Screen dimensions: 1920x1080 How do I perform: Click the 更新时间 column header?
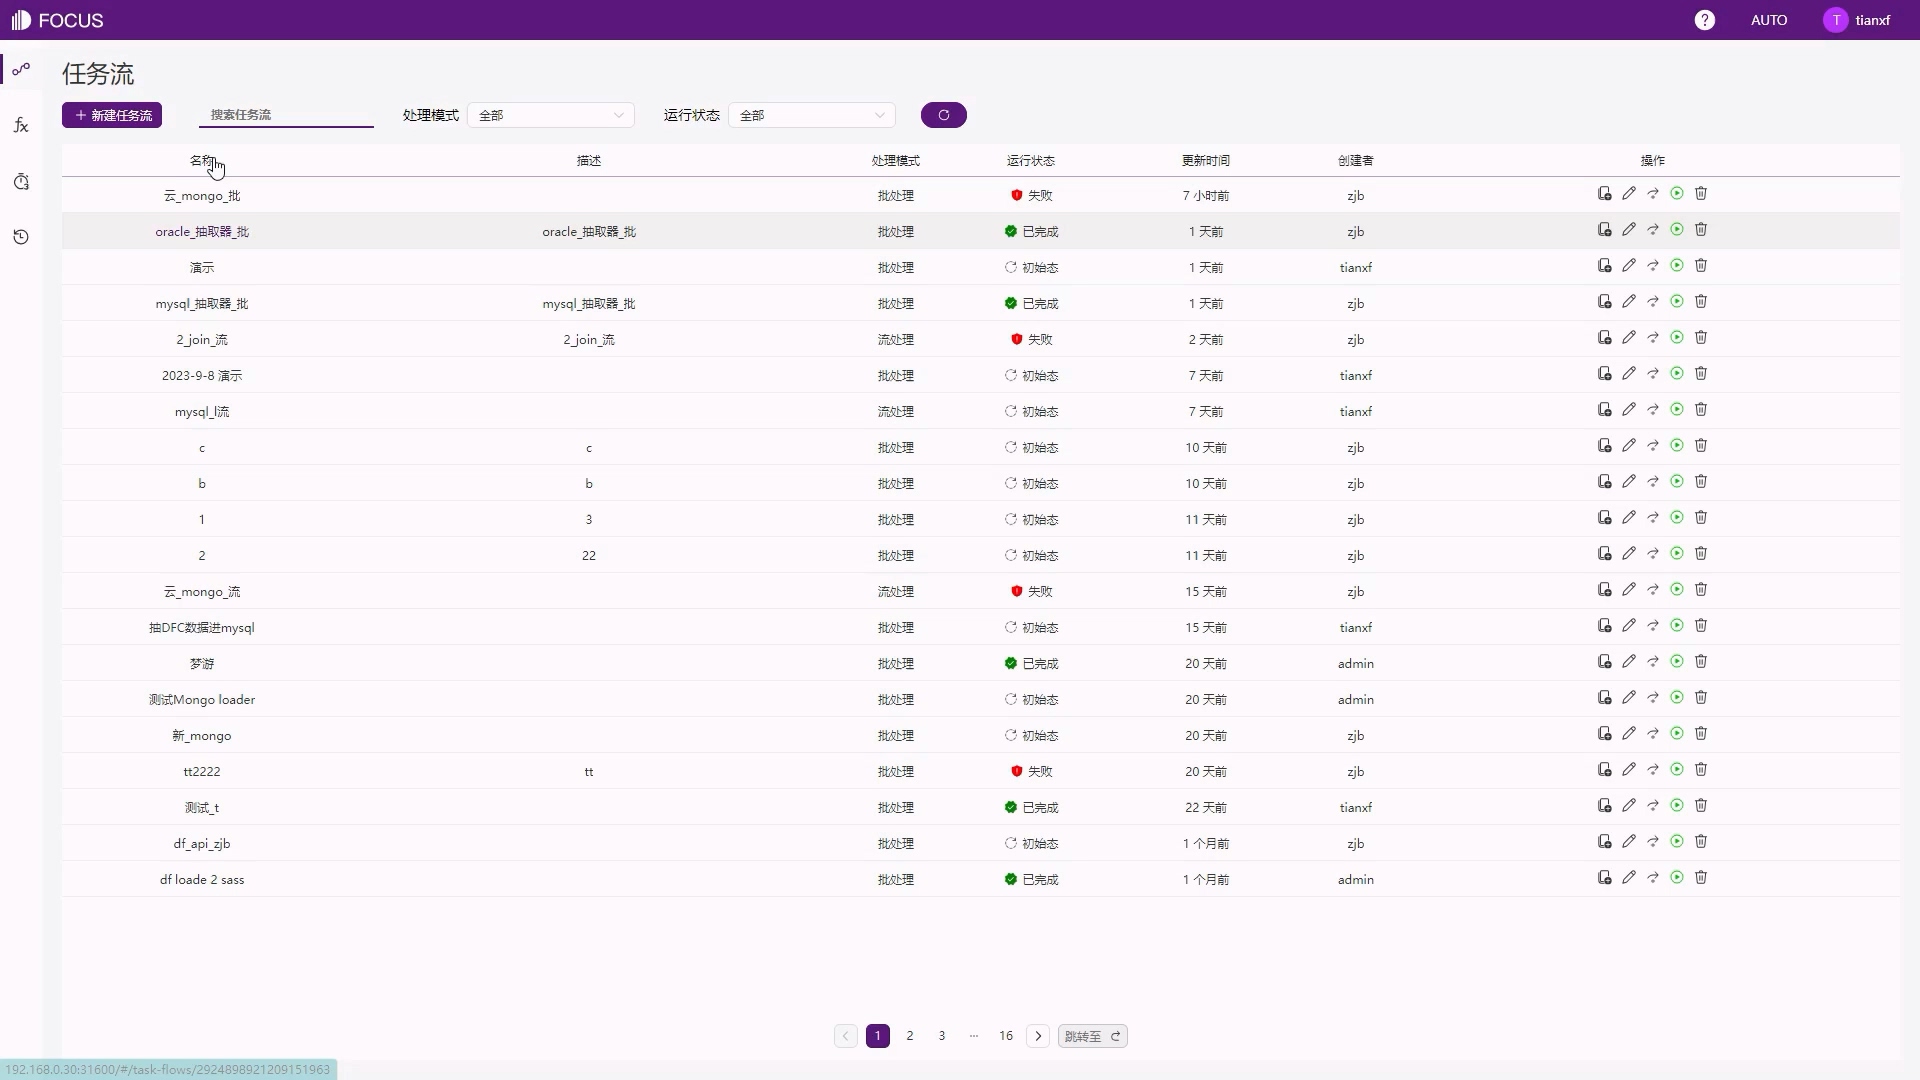[1206, 160]
